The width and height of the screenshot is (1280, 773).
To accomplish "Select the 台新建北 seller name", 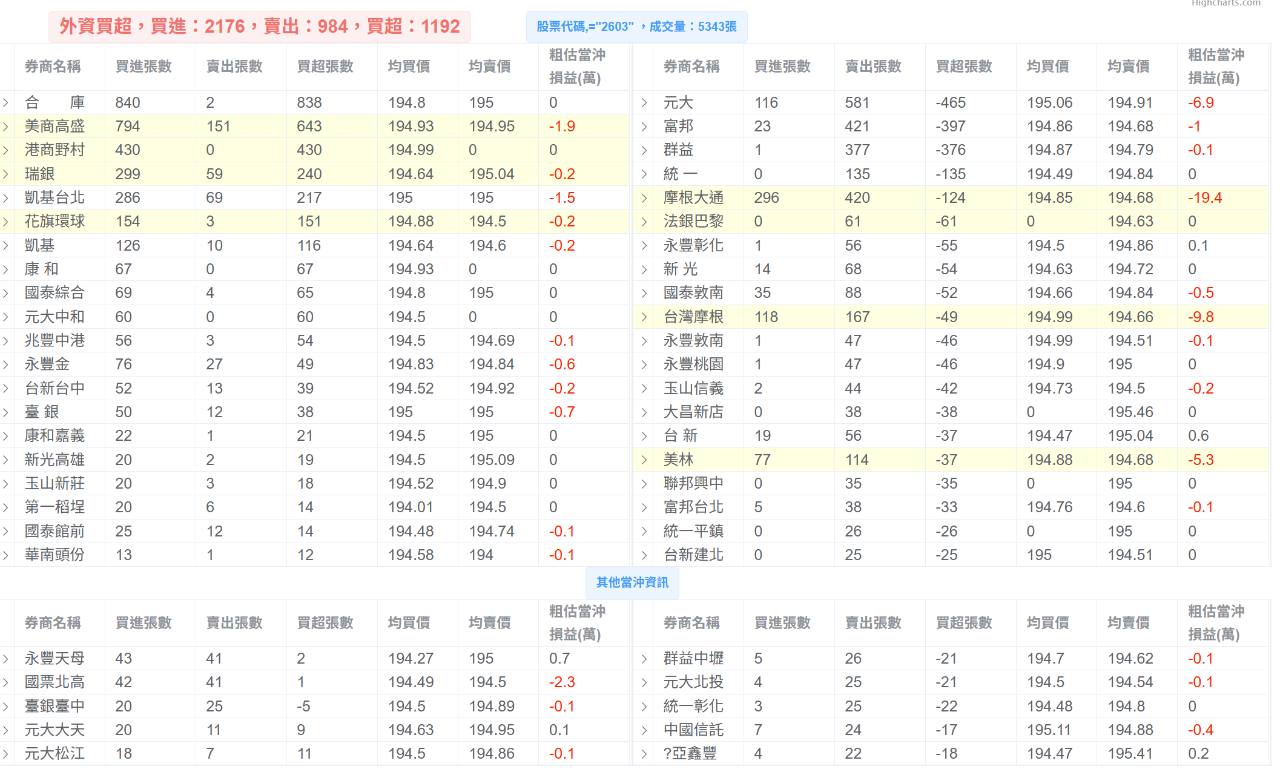I will pos(694,555).
